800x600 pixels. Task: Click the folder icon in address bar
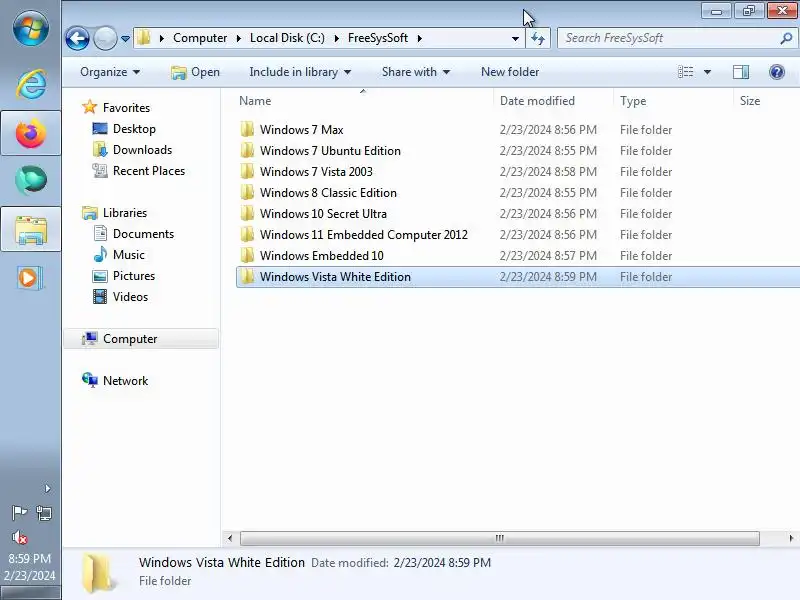(144, 38)
